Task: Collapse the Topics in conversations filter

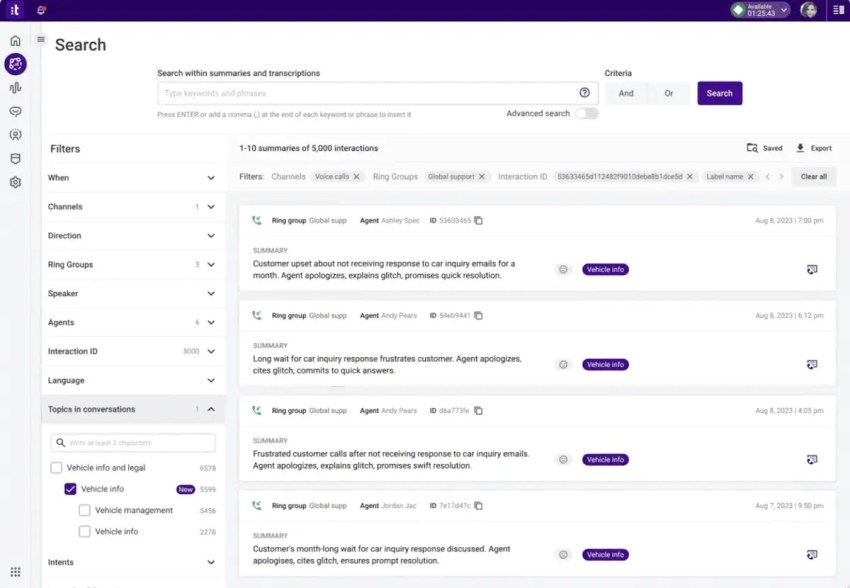Action: 132,409
